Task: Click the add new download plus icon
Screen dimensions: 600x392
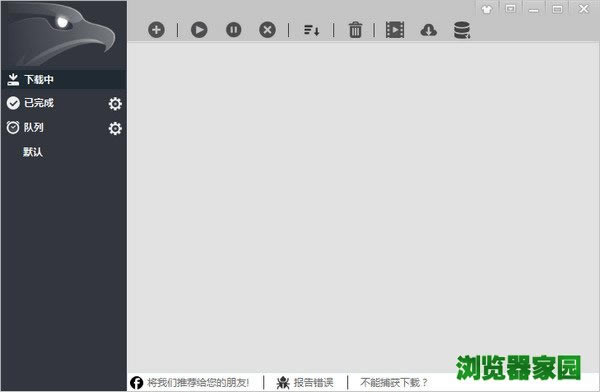Action: click(156, 30)
